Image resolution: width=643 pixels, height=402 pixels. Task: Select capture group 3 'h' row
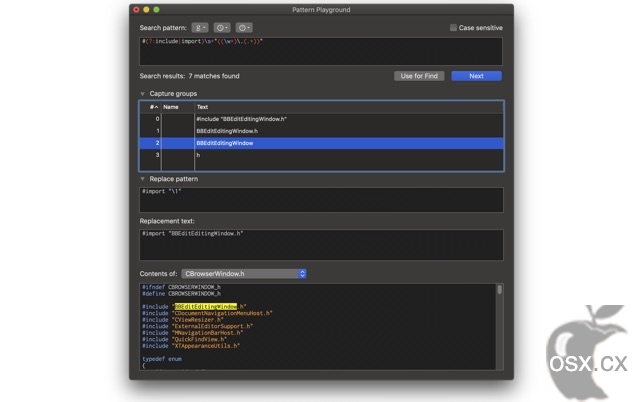(x=322, y=155)
